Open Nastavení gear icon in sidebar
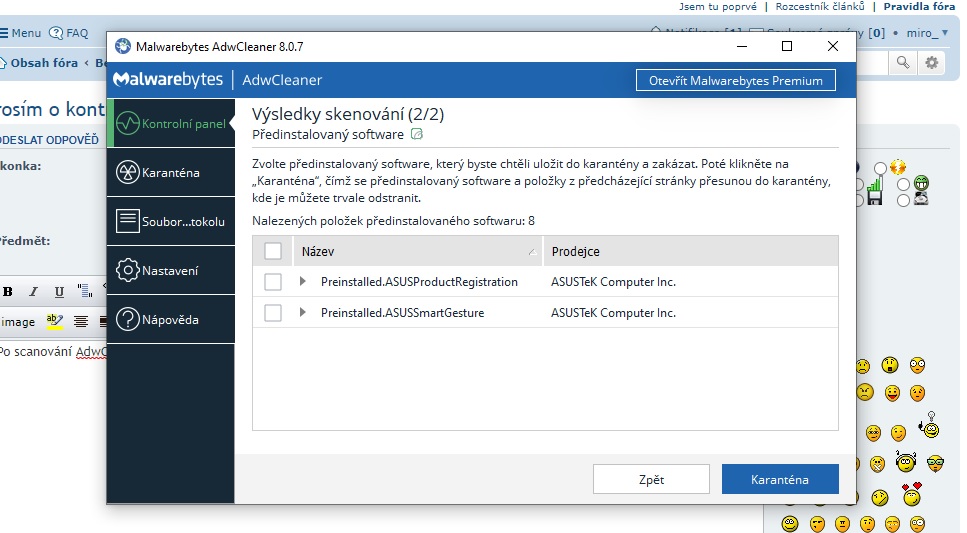967x533 pixels. (x=128, y=270)
